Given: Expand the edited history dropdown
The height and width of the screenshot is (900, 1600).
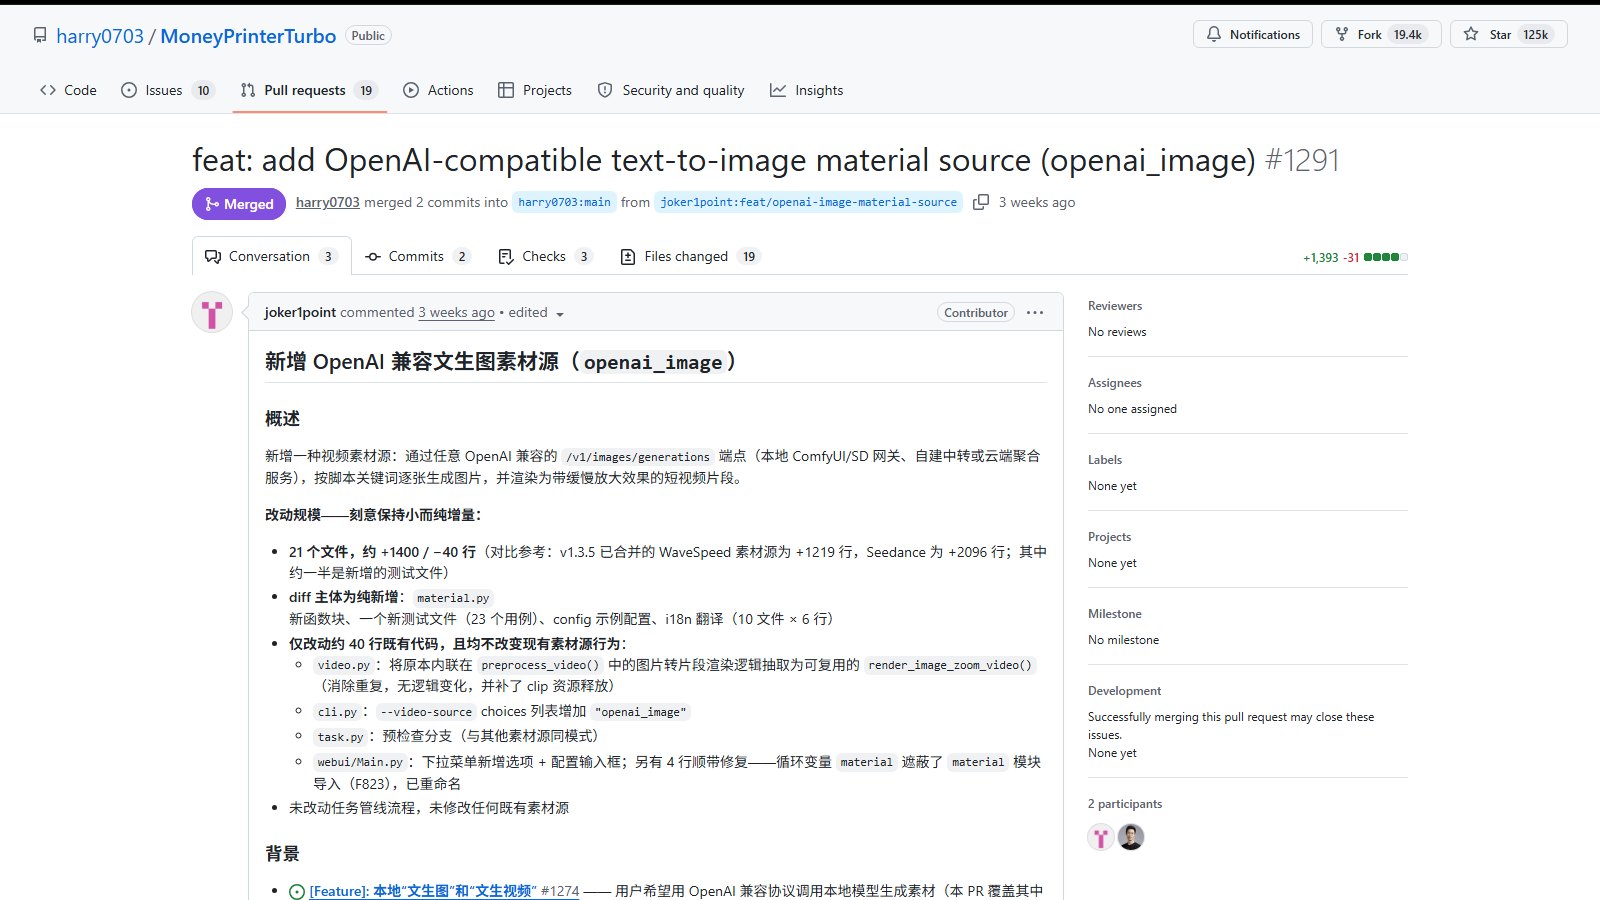Looking at the screenshot, I should pyautogui.click(x=536, y=313).
